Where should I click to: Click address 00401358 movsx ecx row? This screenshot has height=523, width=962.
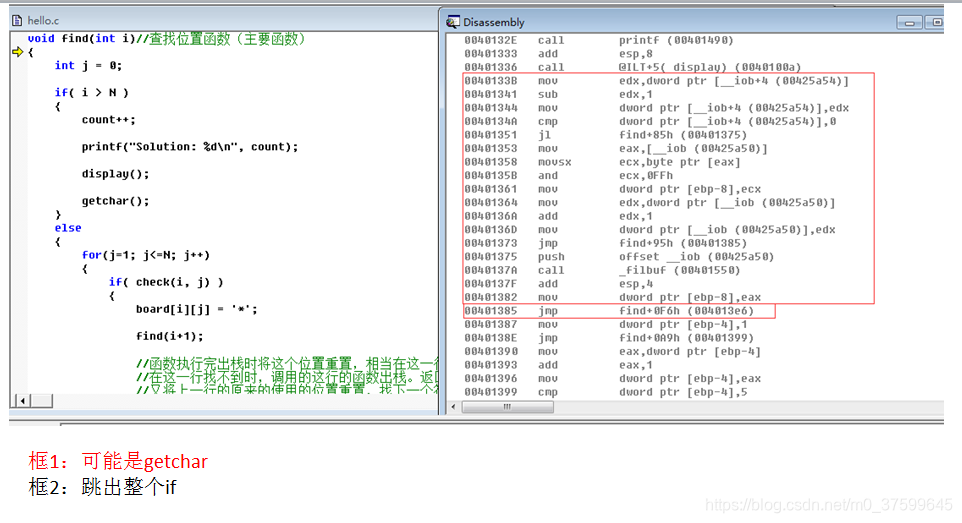(602, 161)
